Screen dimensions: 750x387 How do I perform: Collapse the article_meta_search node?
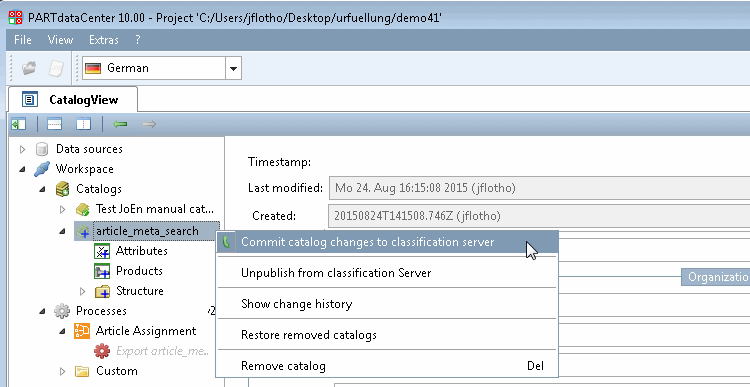pyautogui.click(x=62, y=232)
